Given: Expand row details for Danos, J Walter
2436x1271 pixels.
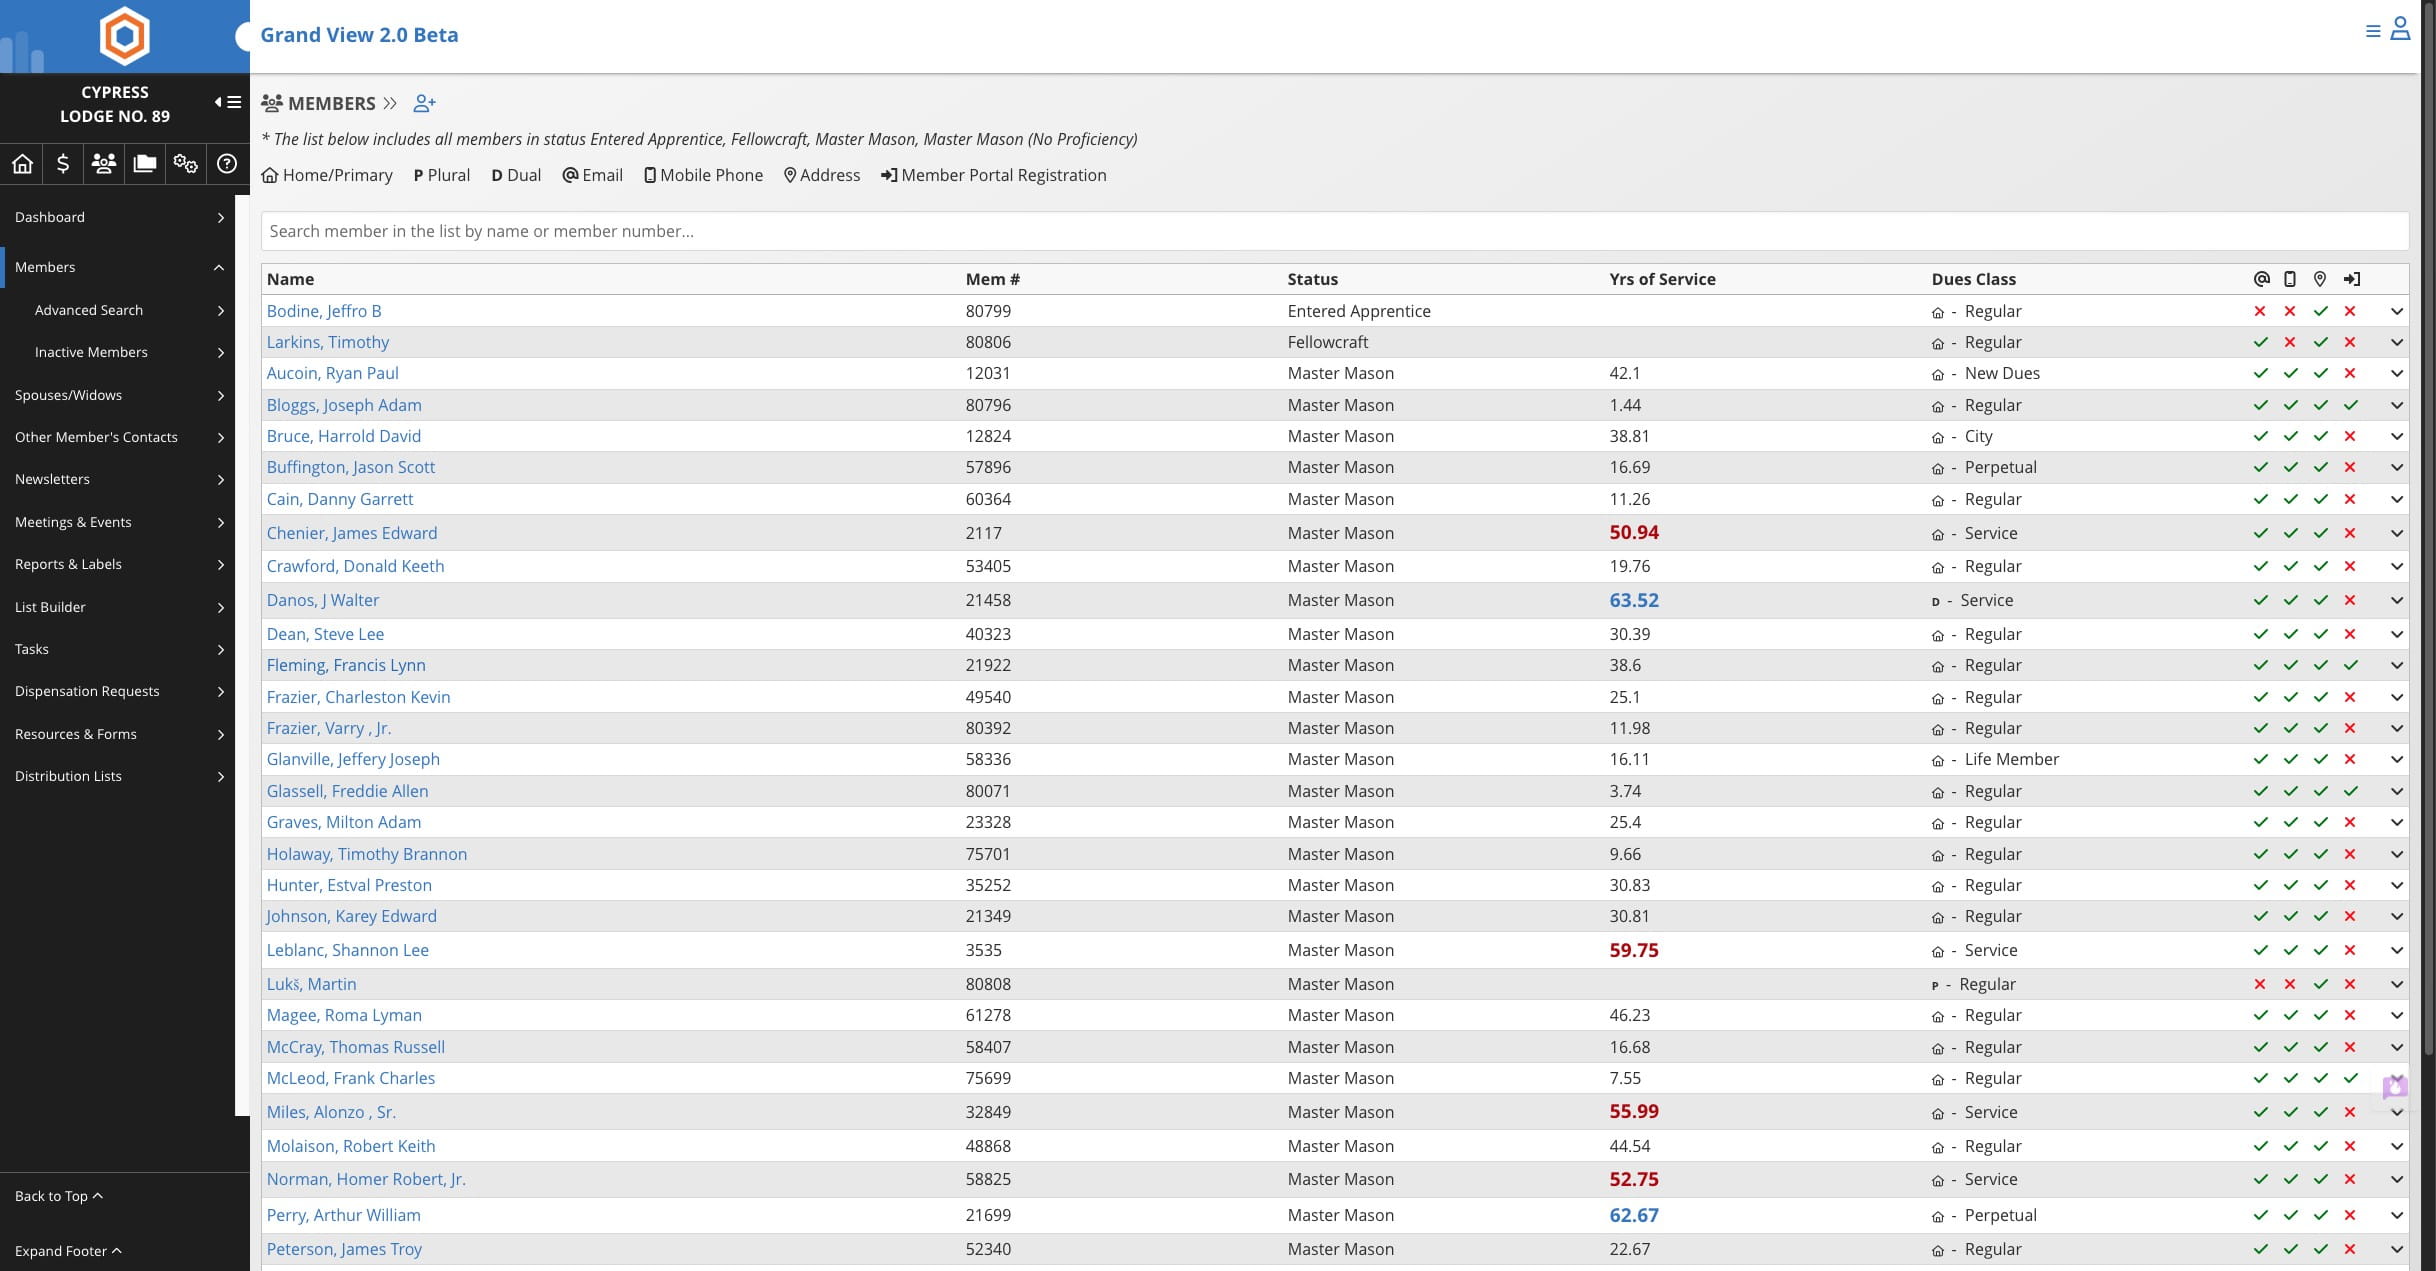Looking at the screenshot, I should coord(2397,600).
